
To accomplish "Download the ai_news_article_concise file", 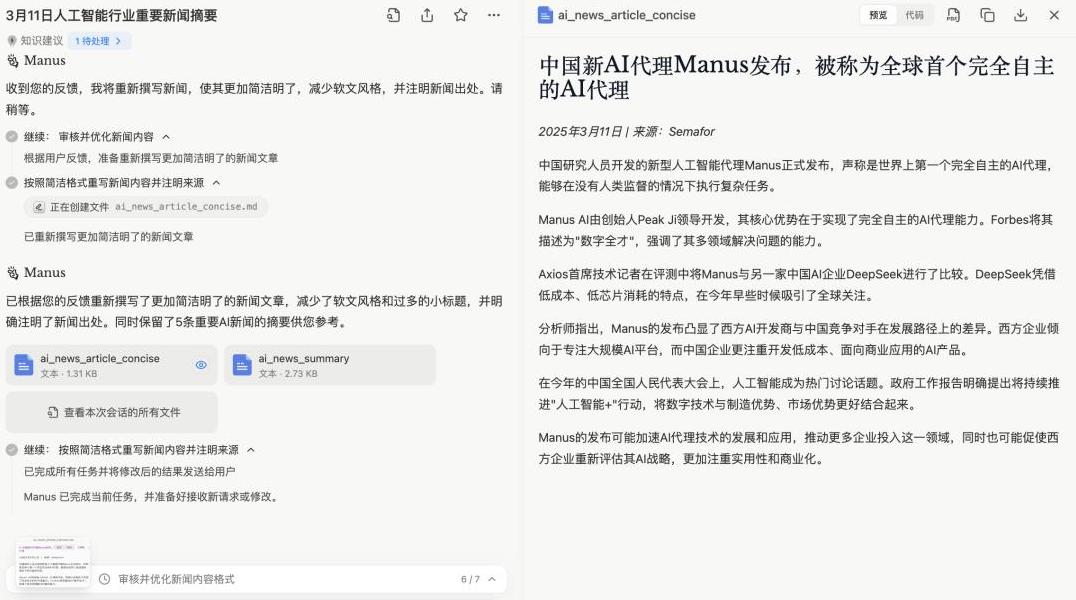I will coord(1020,15).
